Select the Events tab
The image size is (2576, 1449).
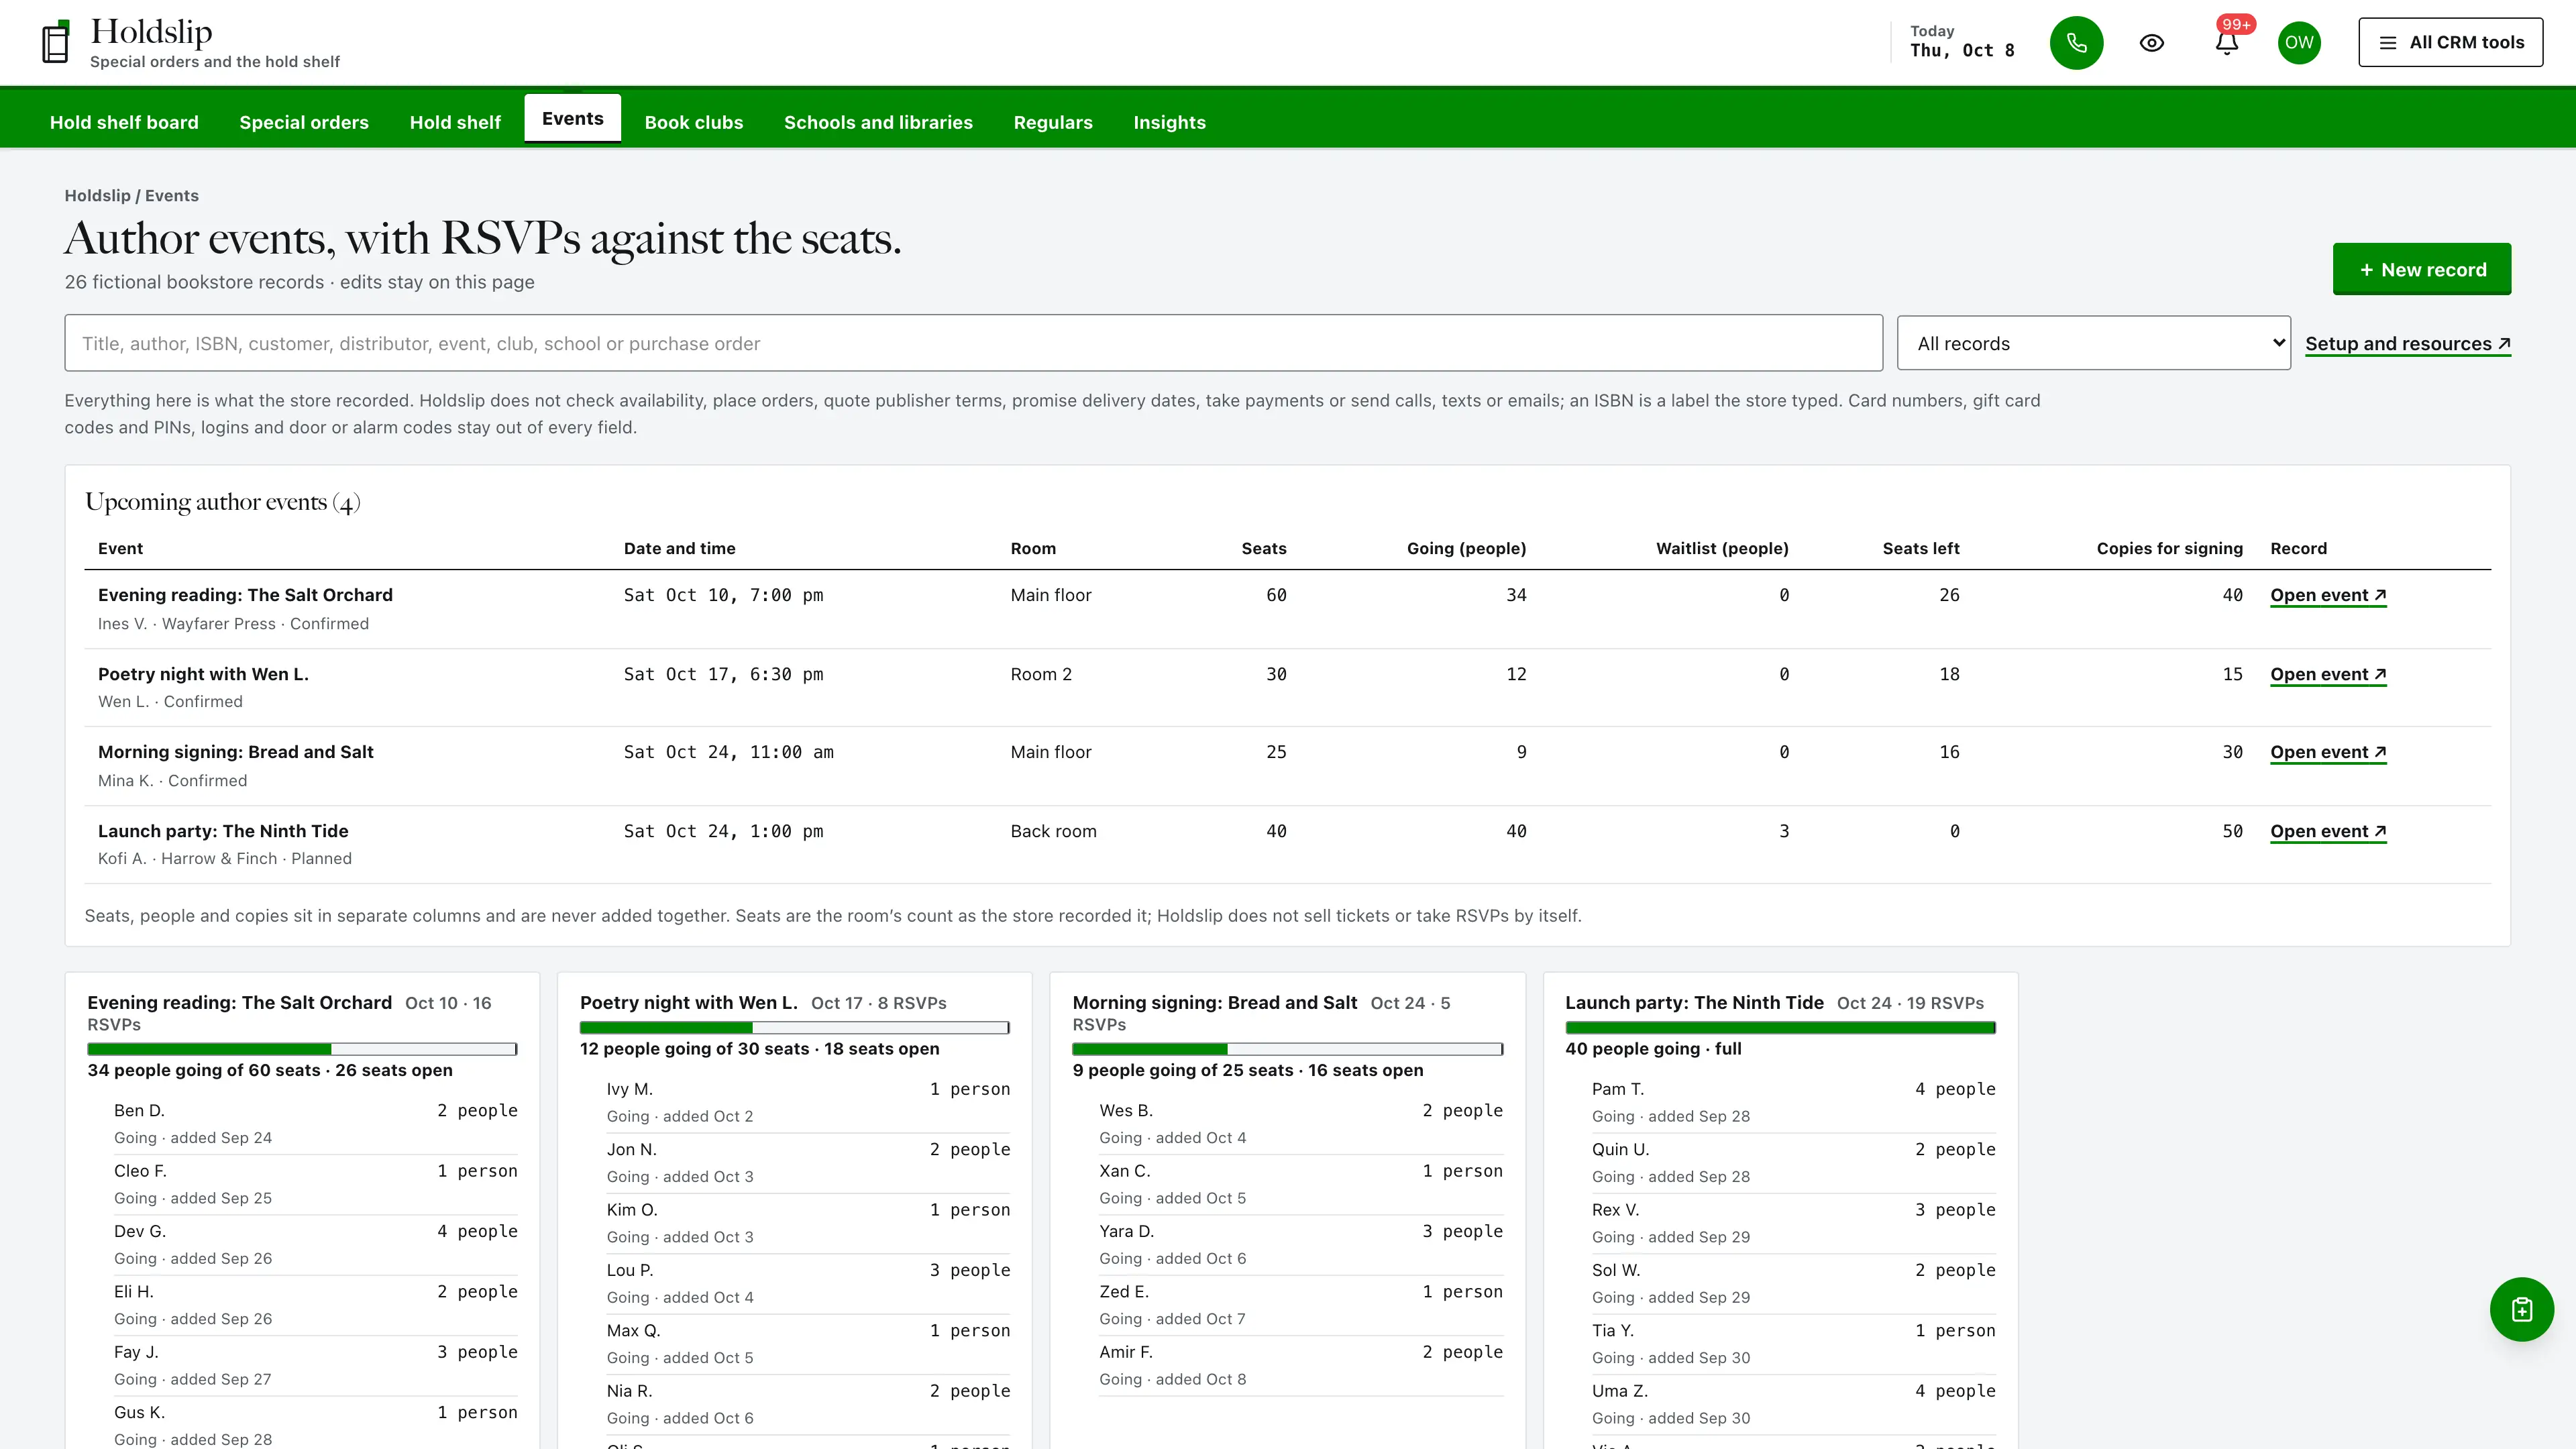point(573,119)
